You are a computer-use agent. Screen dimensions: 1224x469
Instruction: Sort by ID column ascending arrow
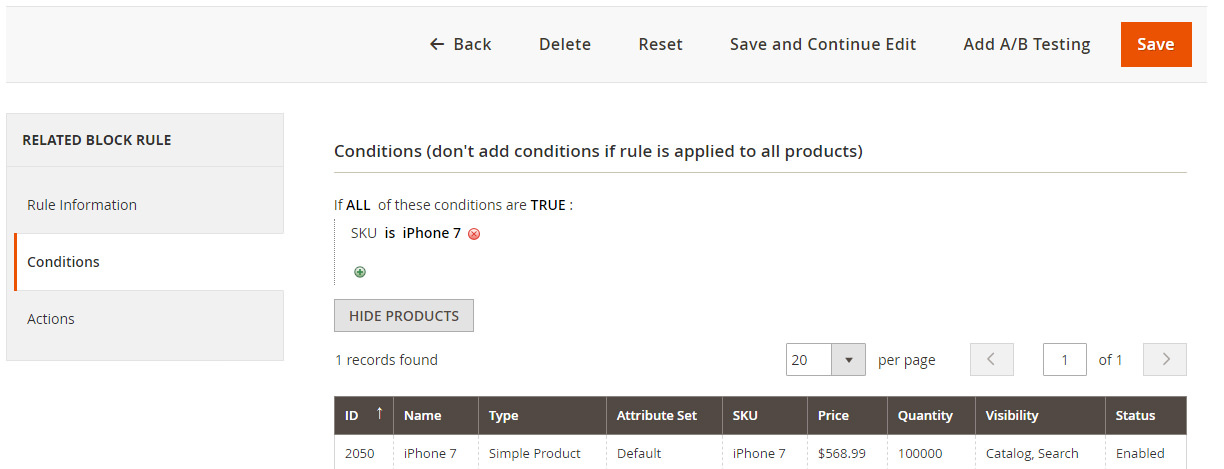pos(379,413)
